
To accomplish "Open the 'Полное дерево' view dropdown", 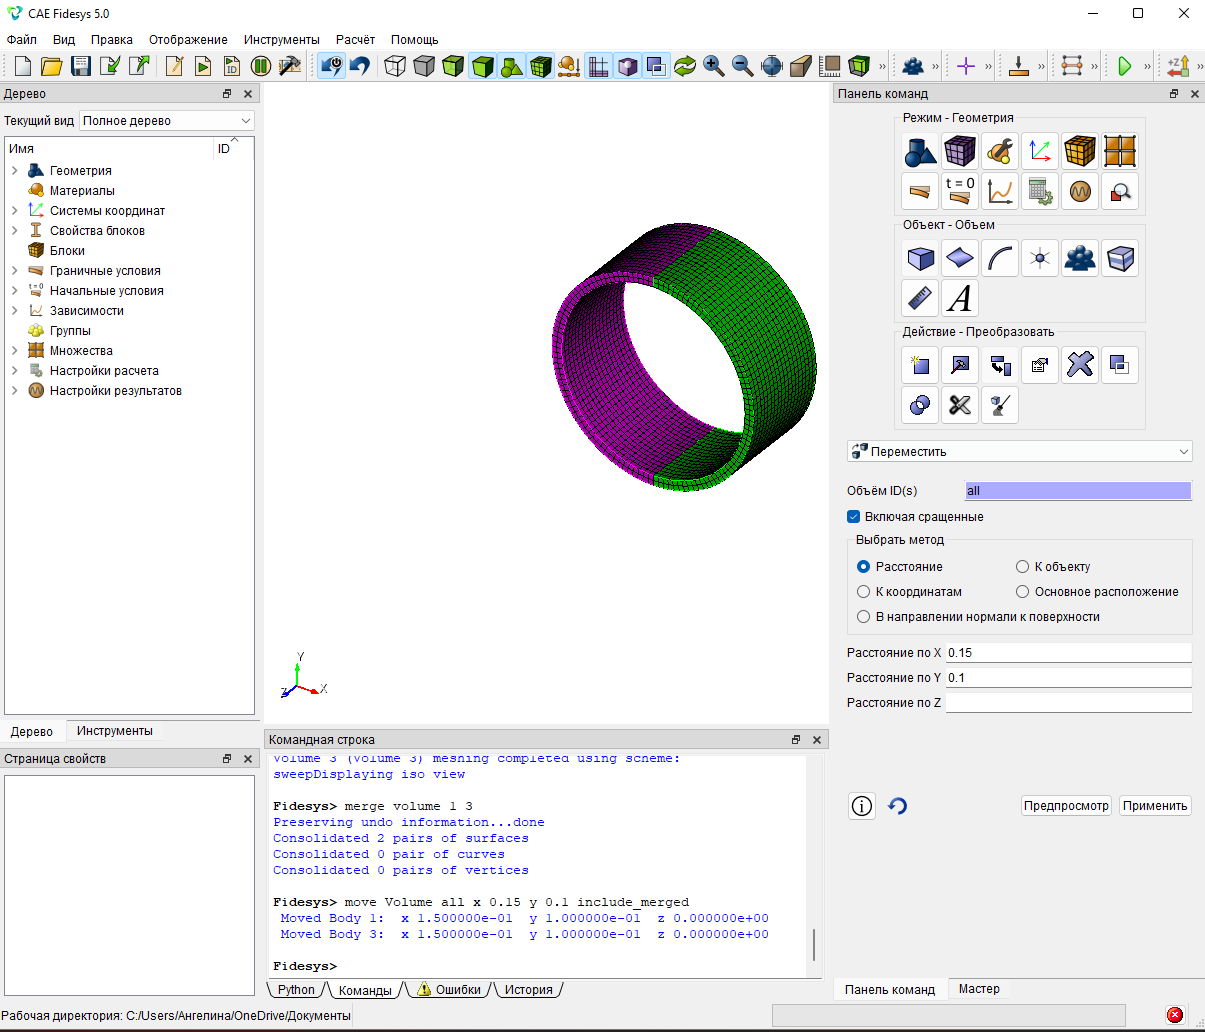I will (167, 120).
